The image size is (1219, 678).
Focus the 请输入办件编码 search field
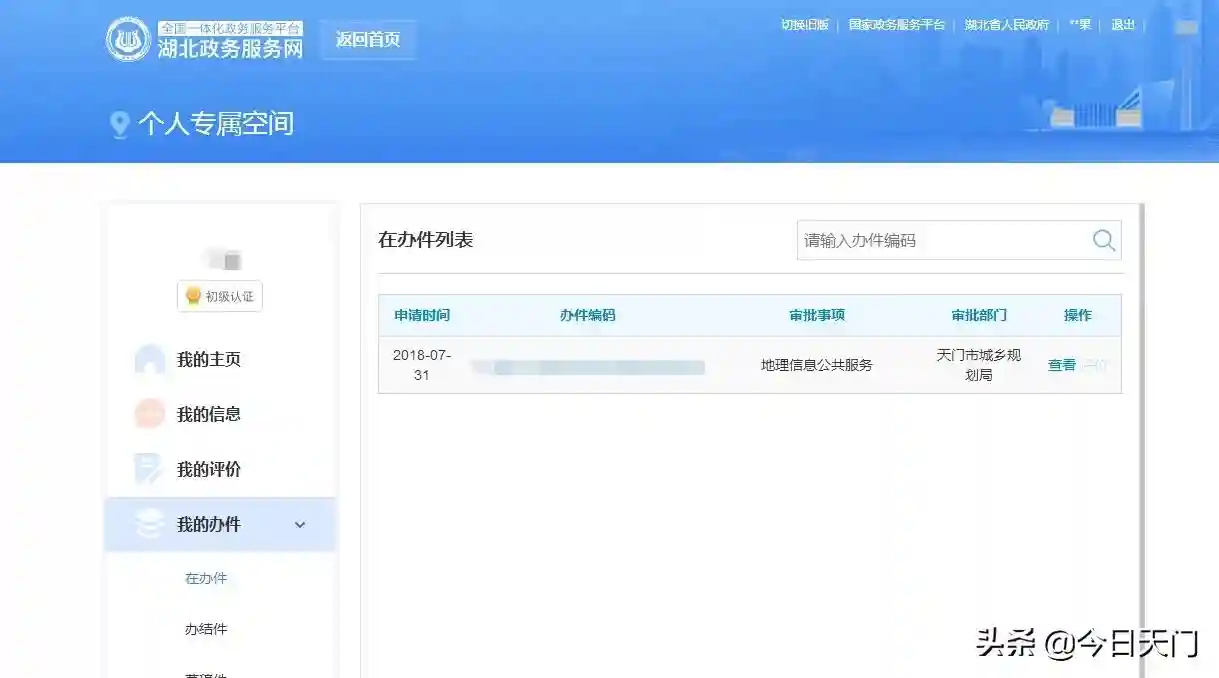point(940,240)
